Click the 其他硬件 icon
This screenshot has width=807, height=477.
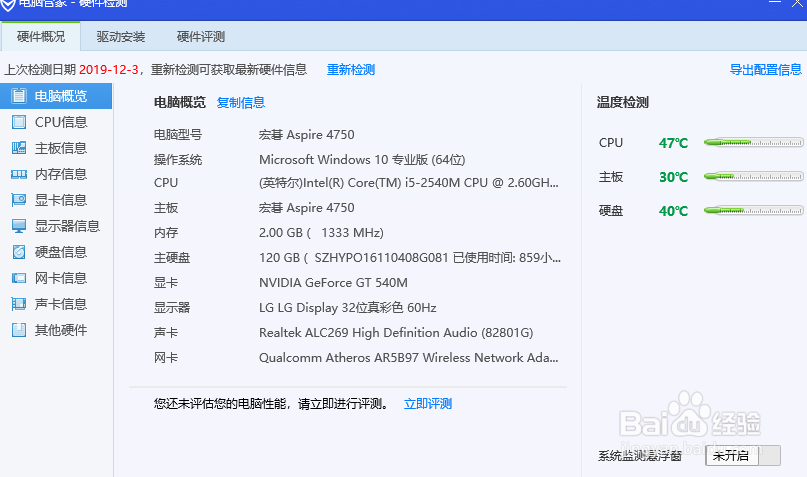pyautogui.click(x=19, y=330)
